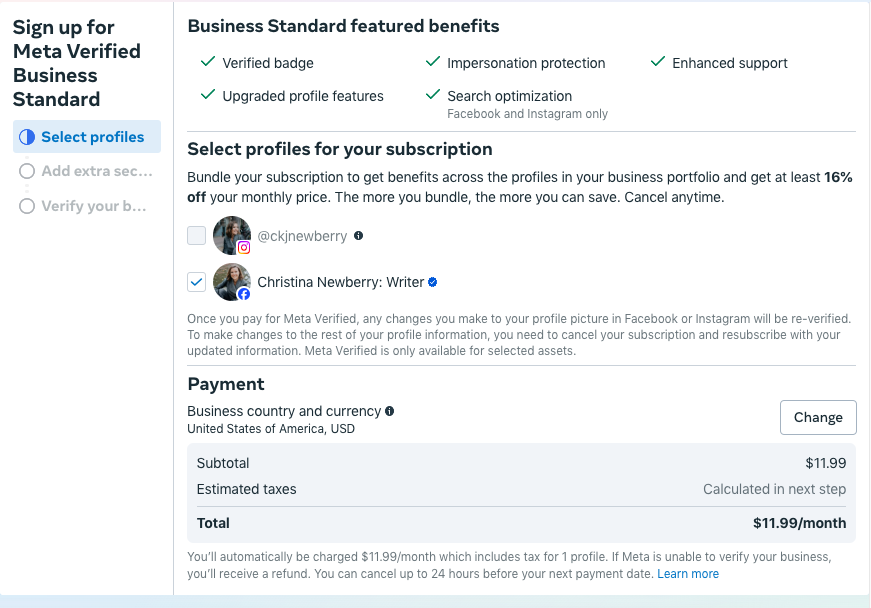871x608 pixels.
Task: Uncheck the Christina Newberry: Writer profile
Action: (x=196, y=281)
